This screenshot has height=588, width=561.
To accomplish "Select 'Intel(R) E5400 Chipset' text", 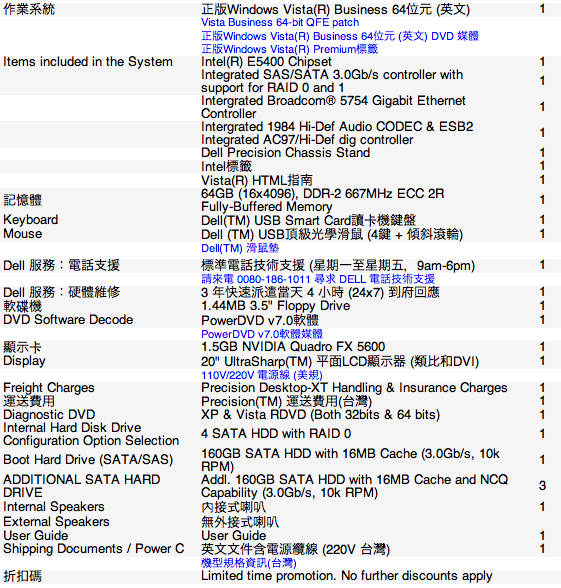I will (266, 62).
